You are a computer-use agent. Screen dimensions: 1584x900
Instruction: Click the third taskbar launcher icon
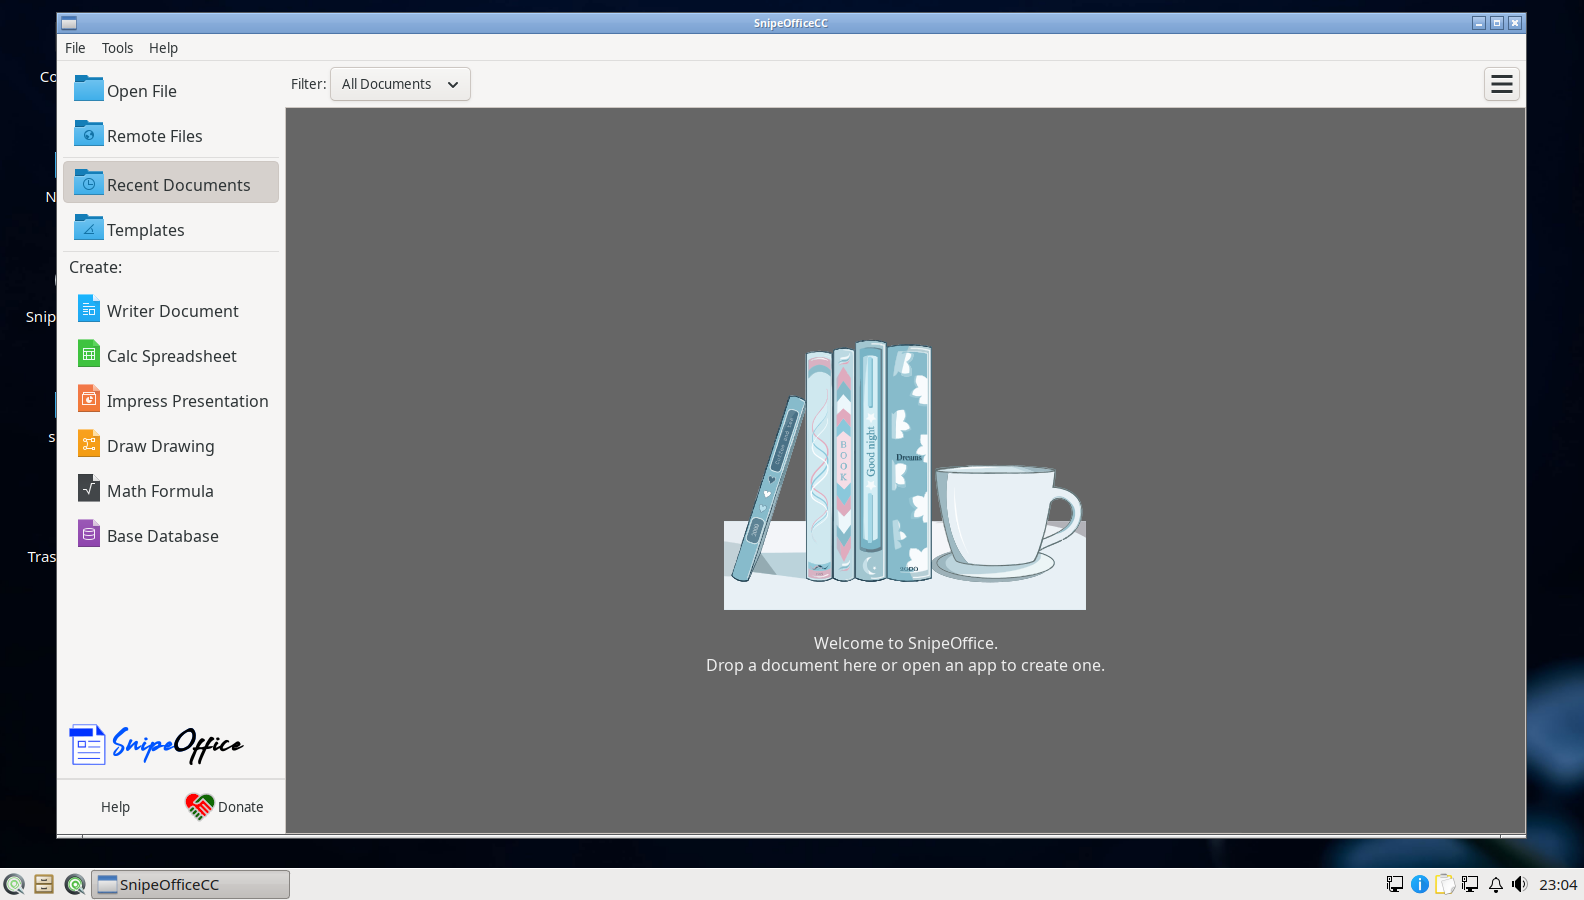point(75,884)
